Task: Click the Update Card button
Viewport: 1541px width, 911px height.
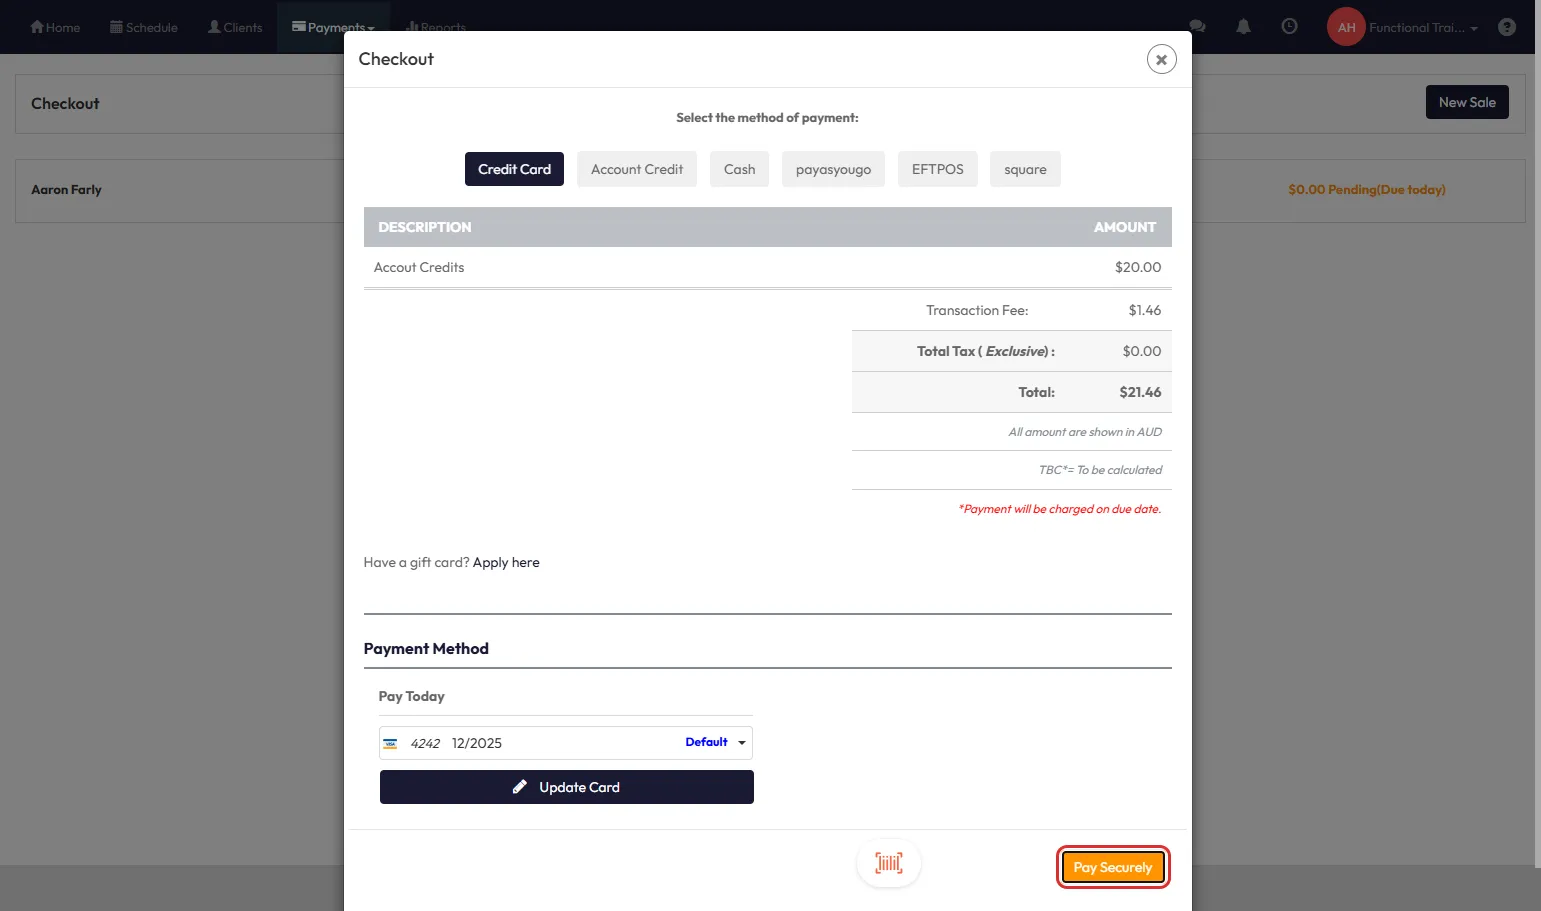Action: point(566,787)
